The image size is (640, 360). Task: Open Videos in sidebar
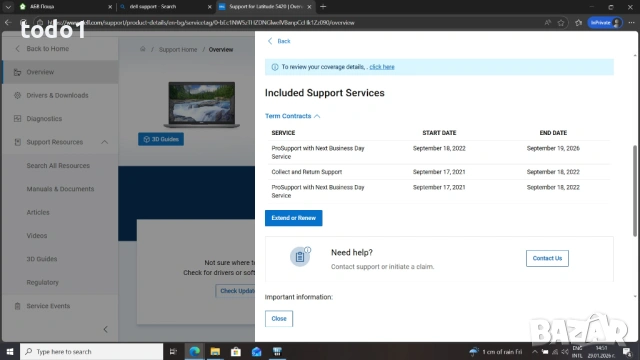pyautogui.click(x=37, y=236)
